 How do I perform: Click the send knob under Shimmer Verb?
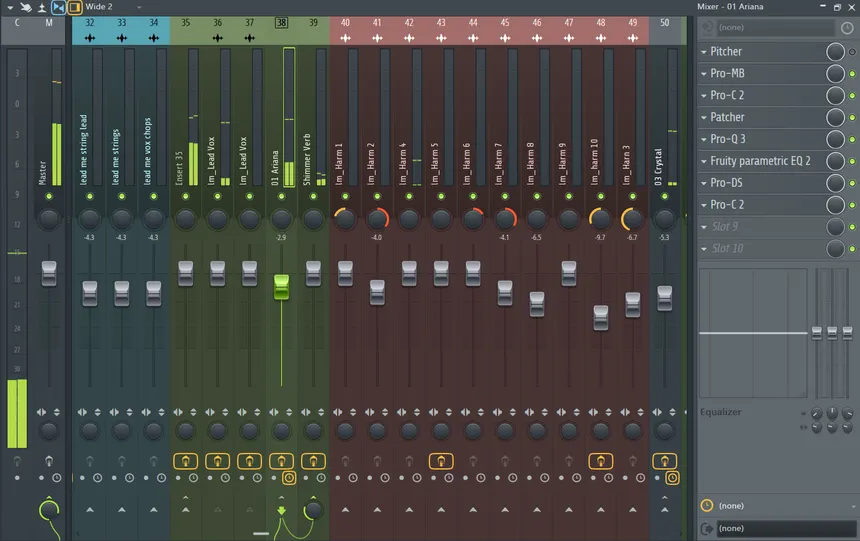[x=313, y=510]
